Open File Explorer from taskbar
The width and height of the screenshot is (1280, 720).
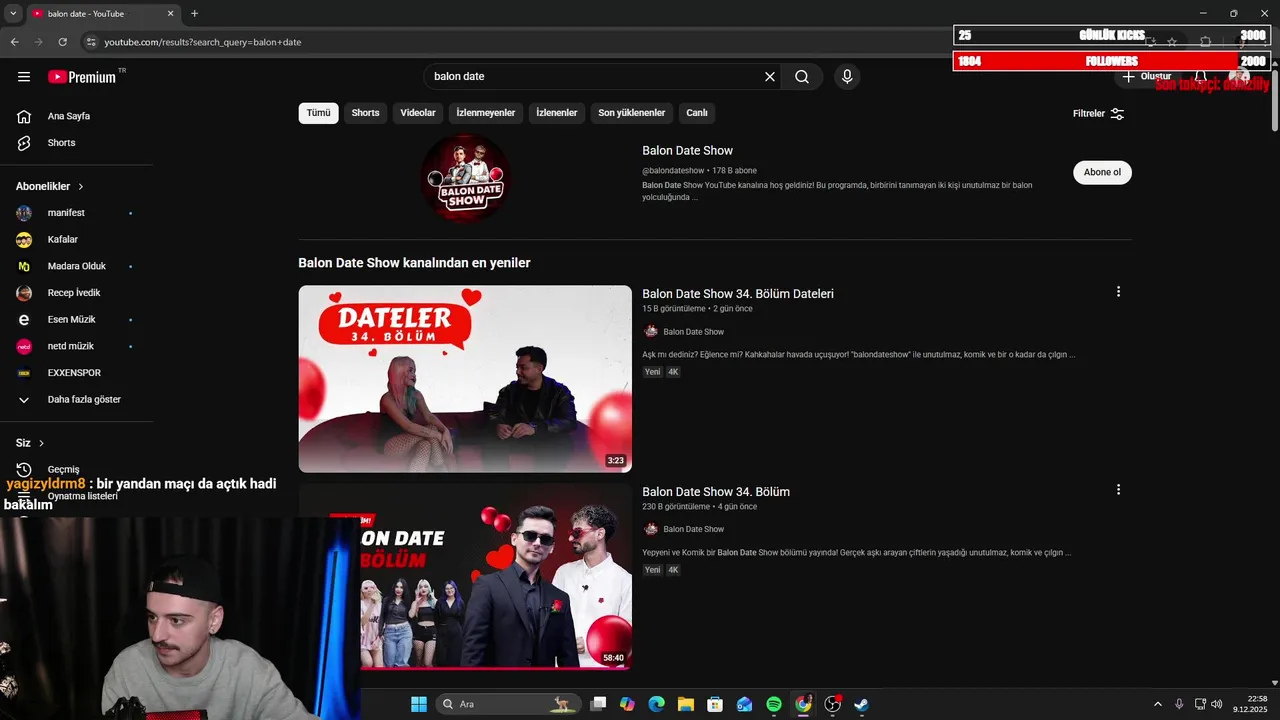point(686,704)
